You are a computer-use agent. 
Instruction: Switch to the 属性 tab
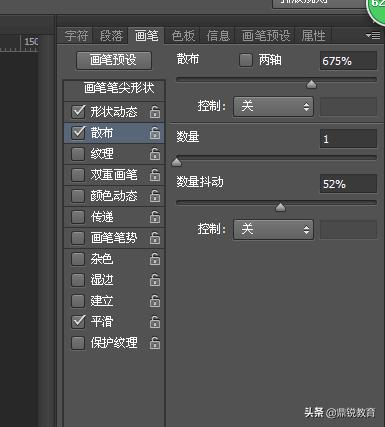click(313, 36)
